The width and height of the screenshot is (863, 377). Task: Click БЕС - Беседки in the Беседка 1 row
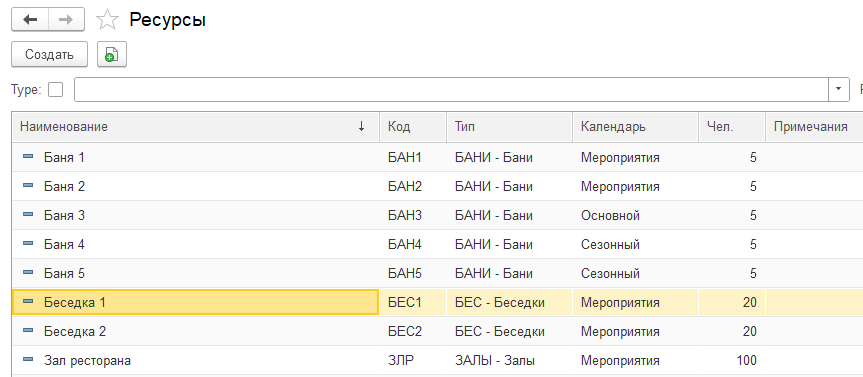[500, 303]
